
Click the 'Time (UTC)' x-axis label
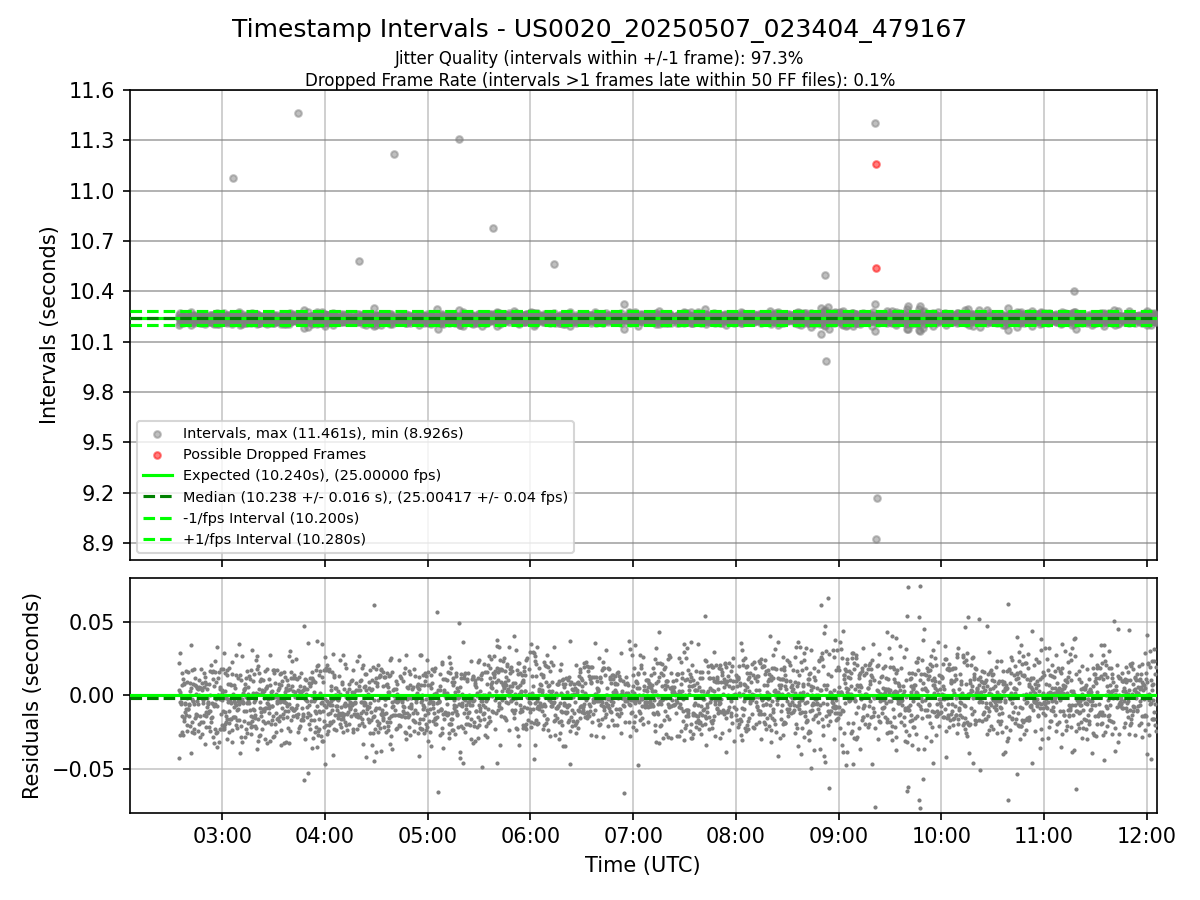(x=642, y=865)
